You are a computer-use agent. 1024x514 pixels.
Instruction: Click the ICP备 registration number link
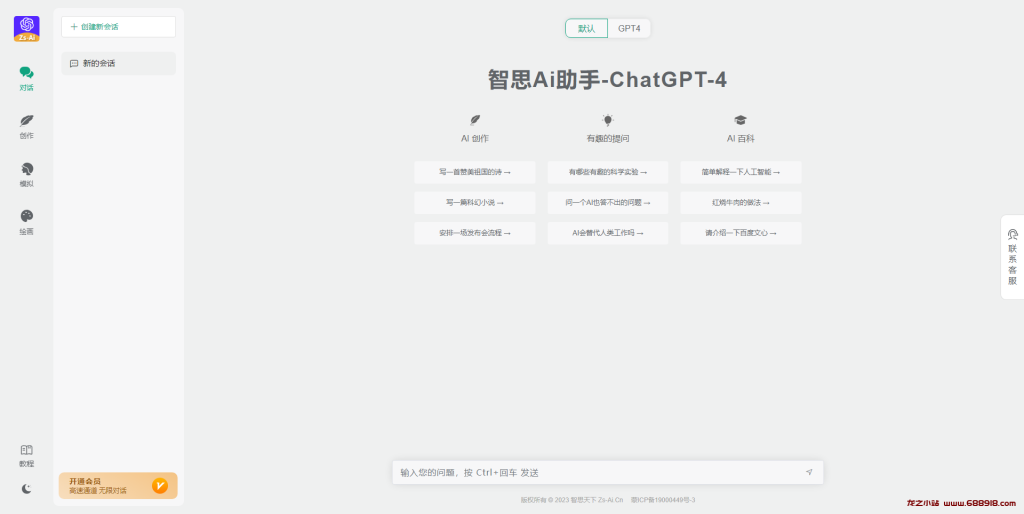pos(663,500)
